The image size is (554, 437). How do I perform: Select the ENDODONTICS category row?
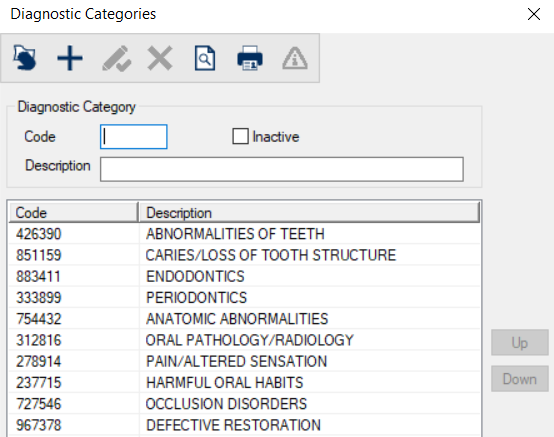click(244, 276)
